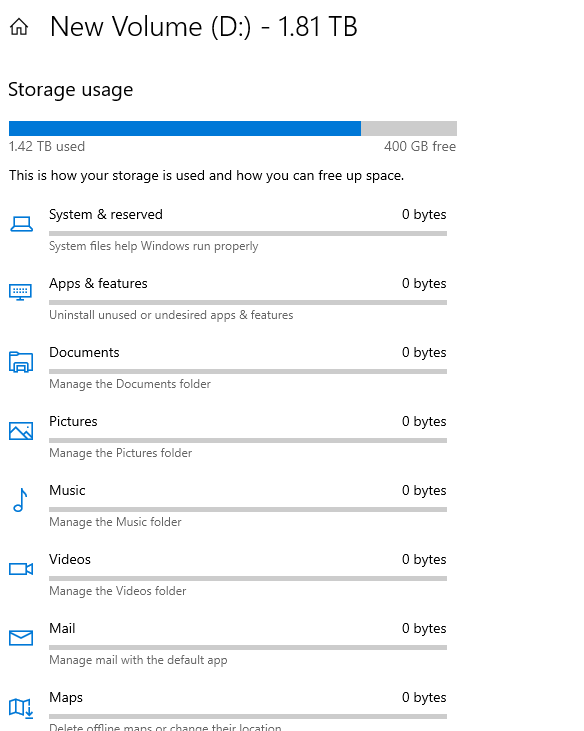Click the Documents usage bar
This screenshot has height=731, width=584.
click(x=248, y=371)
